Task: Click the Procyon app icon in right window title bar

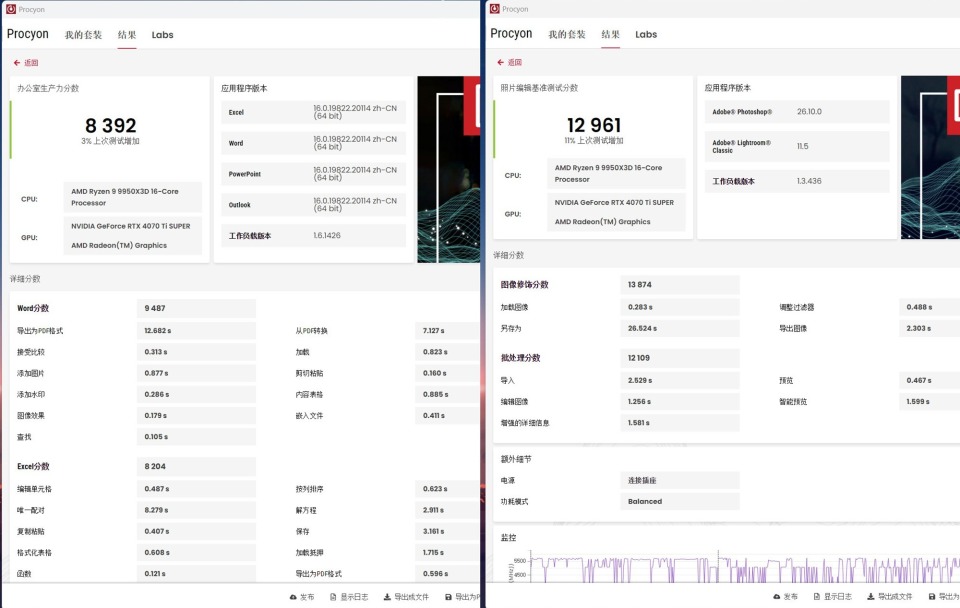Action: (x=495, y=9)
